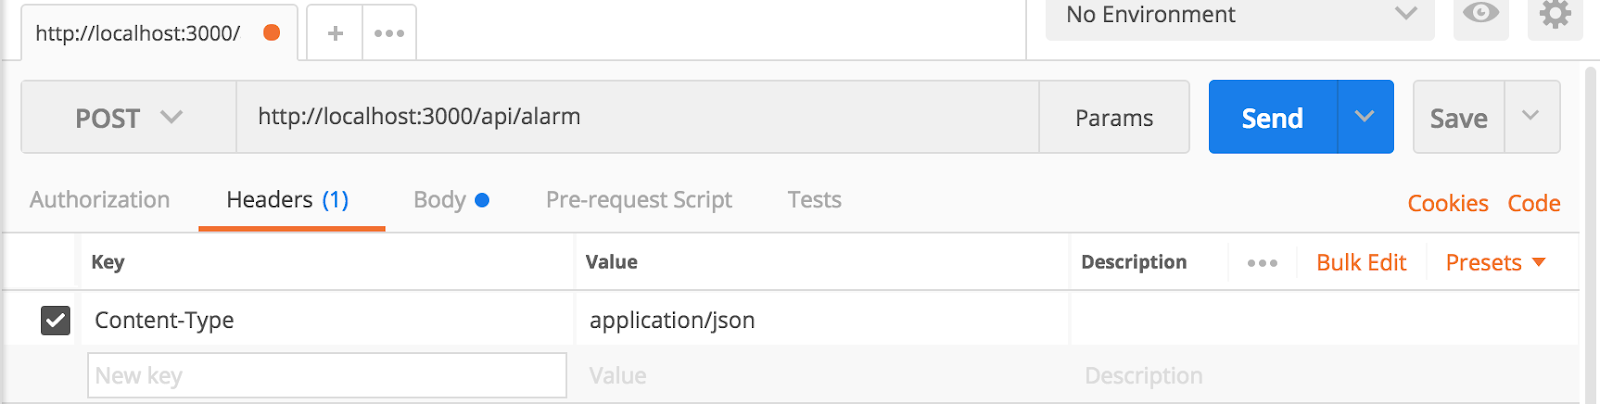
Task: Expand the Send button dropdown arrow
Action: click(1365, 117)
